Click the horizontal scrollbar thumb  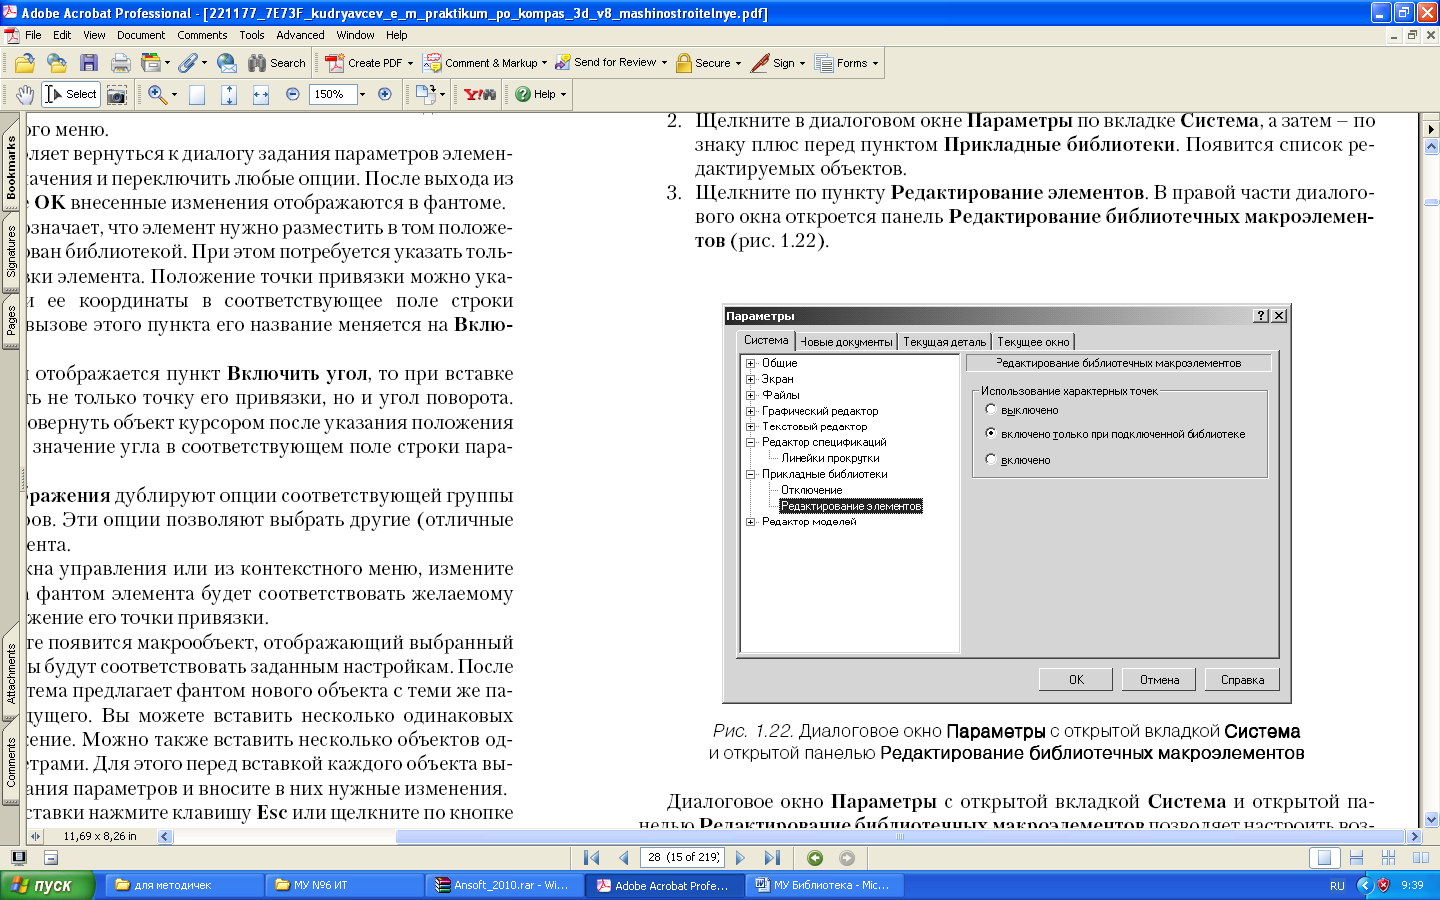(900, 836)
